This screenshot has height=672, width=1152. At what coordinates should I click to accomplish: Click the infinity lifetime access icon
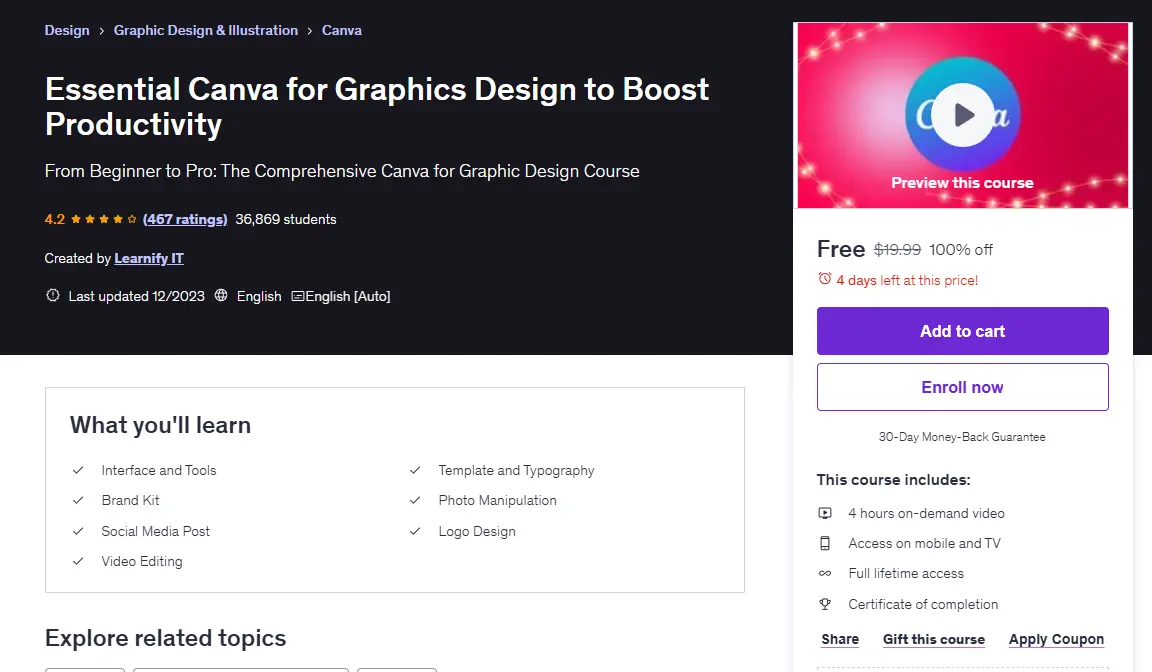pyautogui.click(x=825, y=574)
